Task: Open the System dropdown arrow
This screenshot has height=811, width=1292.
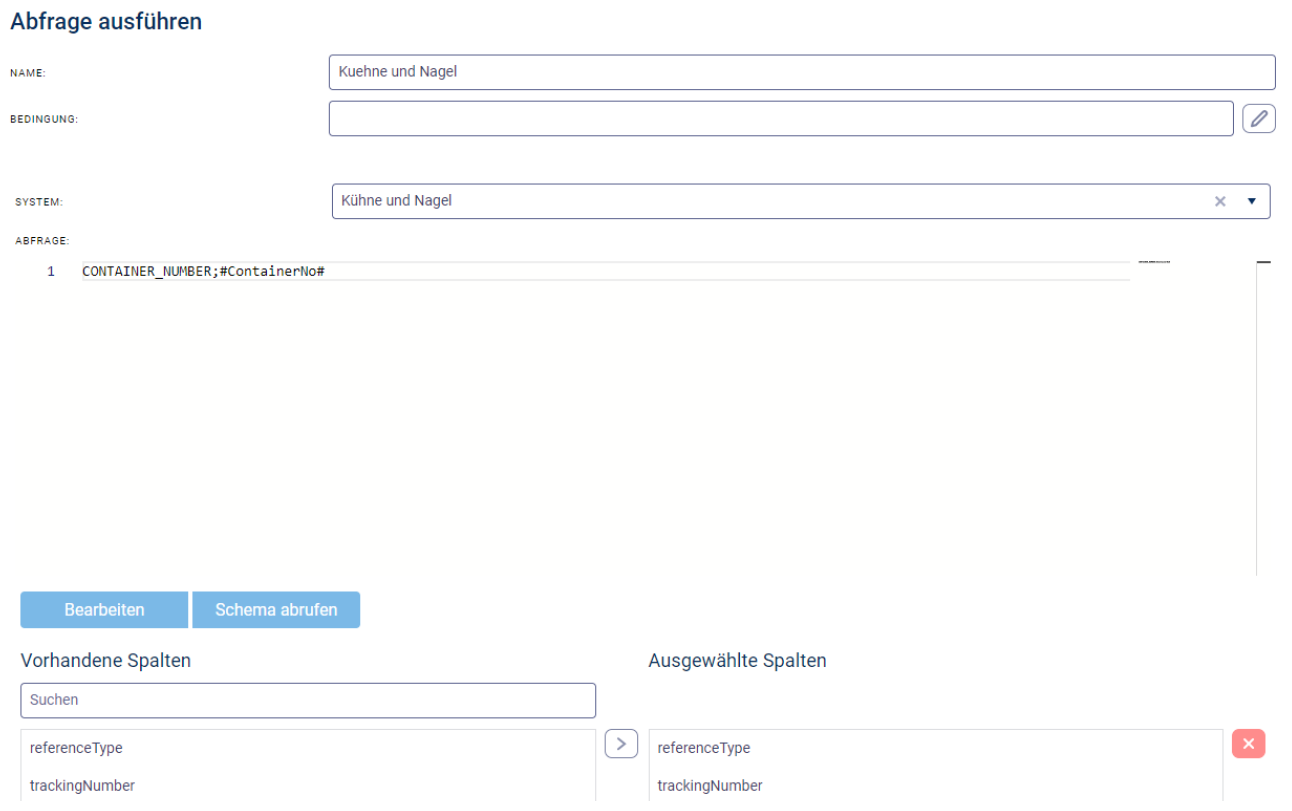Action: (x=1251, y=201)
